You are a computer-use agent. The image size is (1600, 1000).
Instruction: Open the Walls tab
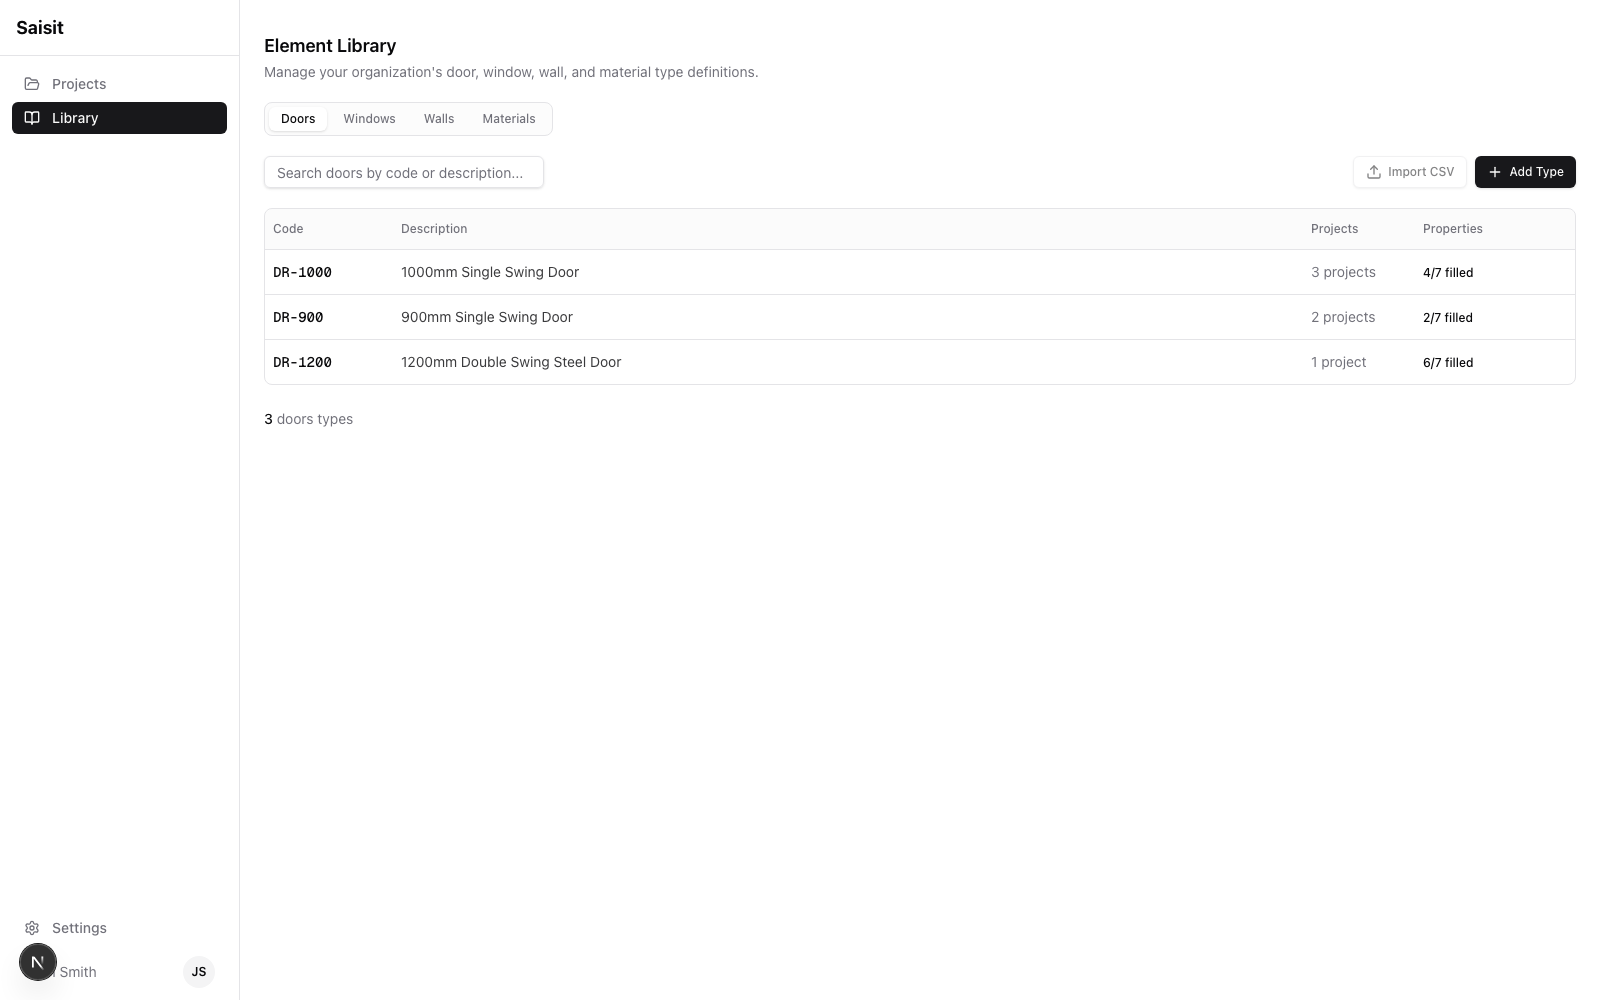pos(439,119)
